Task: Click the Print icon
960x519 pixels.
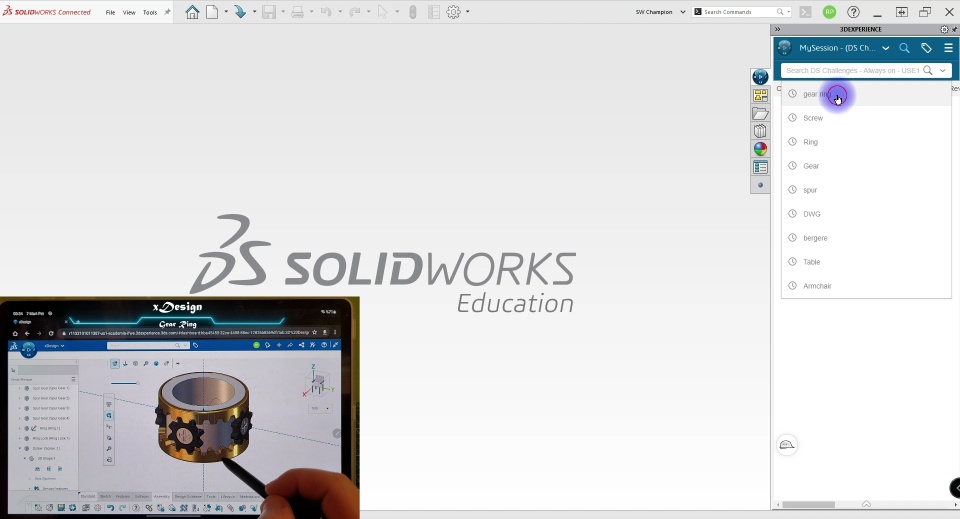Action: coord(298,12)
